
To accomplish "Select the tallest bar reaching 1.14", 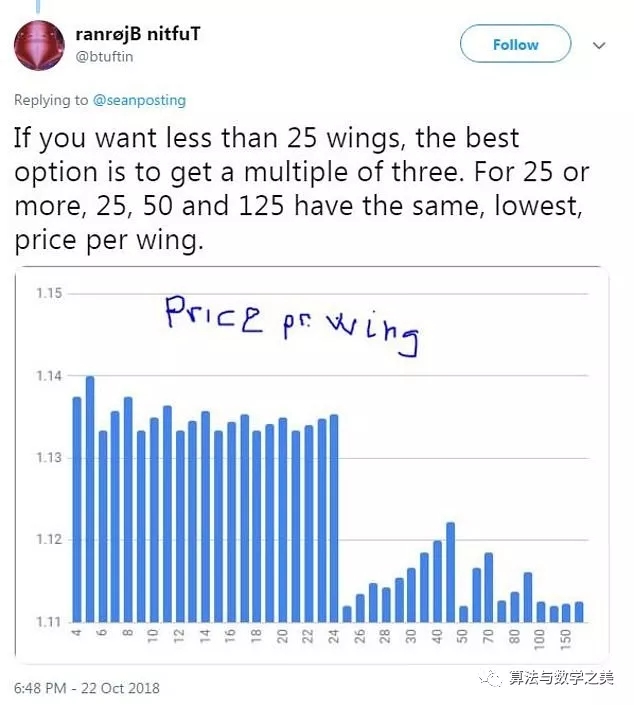I will (90, 498).
